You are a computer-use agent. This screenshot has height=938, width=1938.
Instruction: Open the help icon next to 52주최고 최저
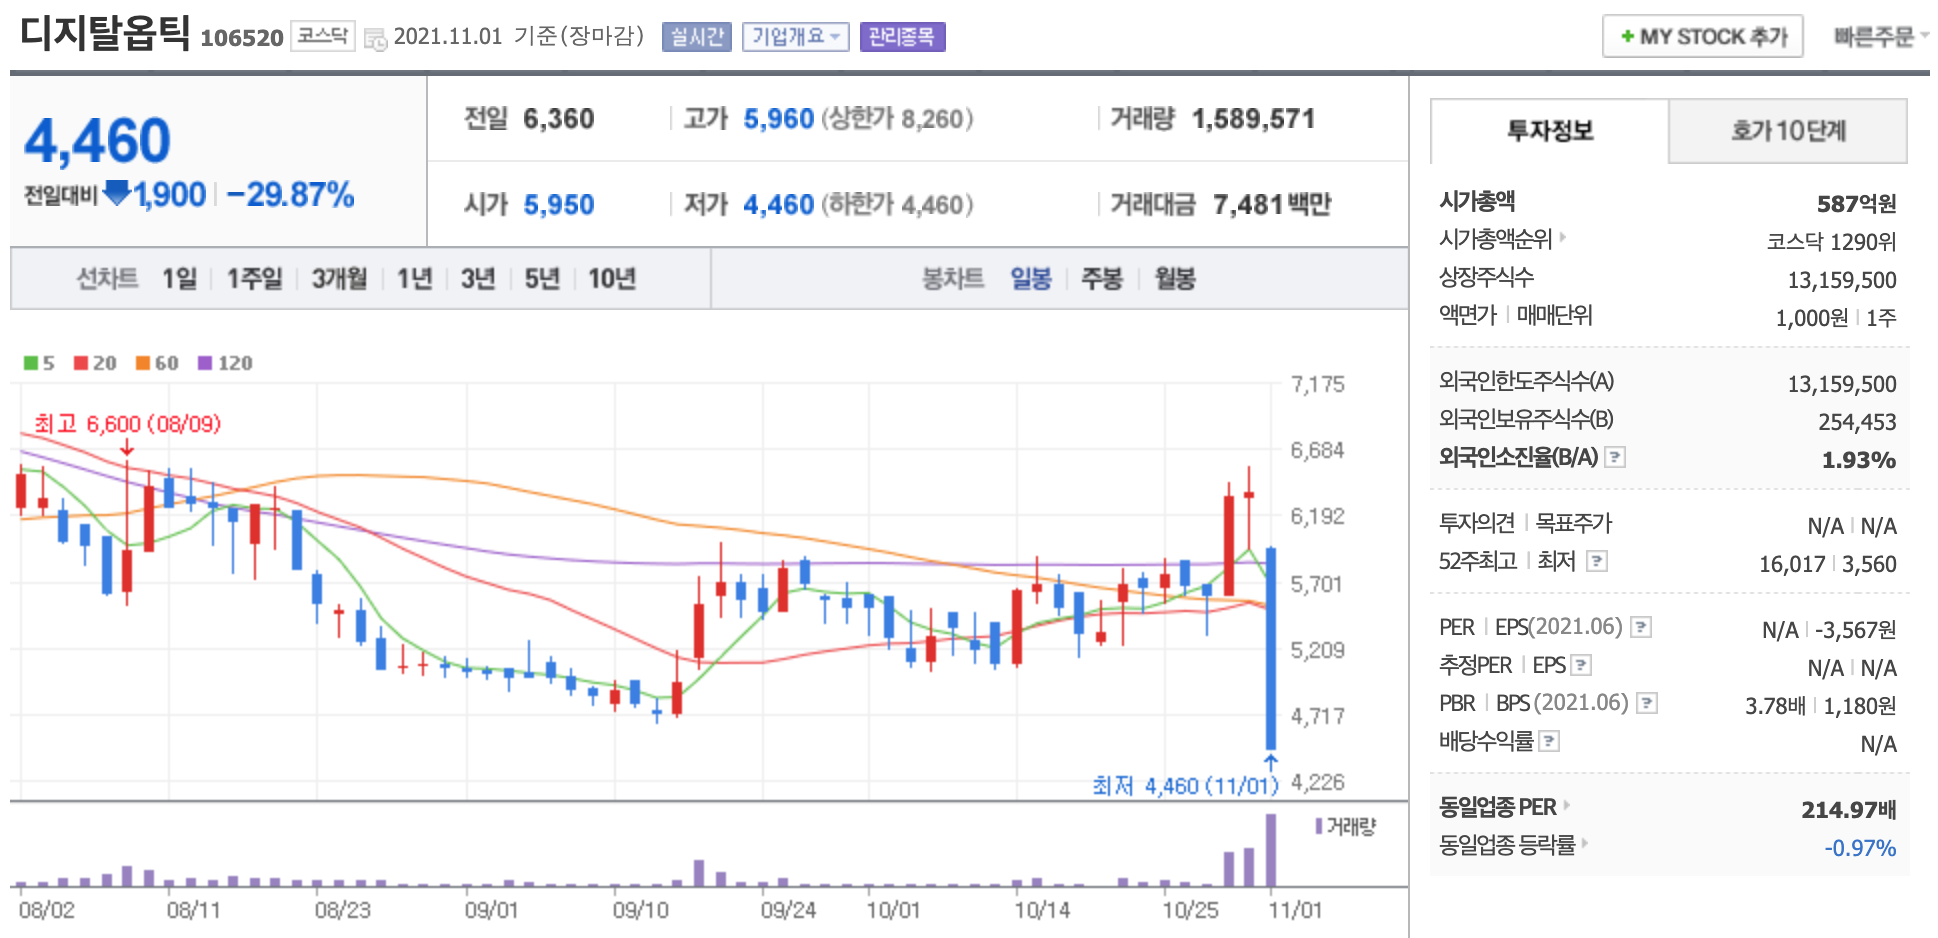coord(1597,561)
